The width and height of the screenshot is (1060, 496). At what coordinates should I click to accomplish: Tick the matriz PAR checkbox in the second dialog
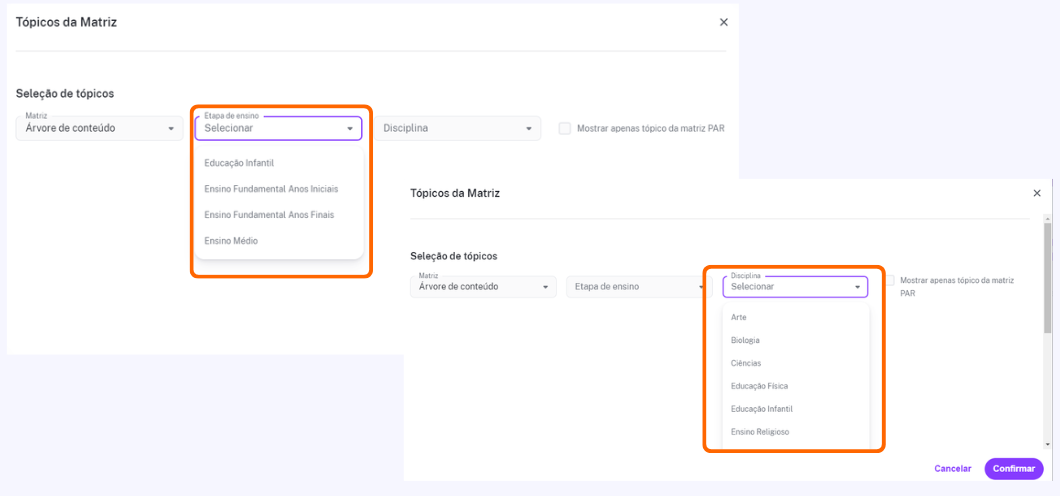pyautogui.click(x=890, y=280)
